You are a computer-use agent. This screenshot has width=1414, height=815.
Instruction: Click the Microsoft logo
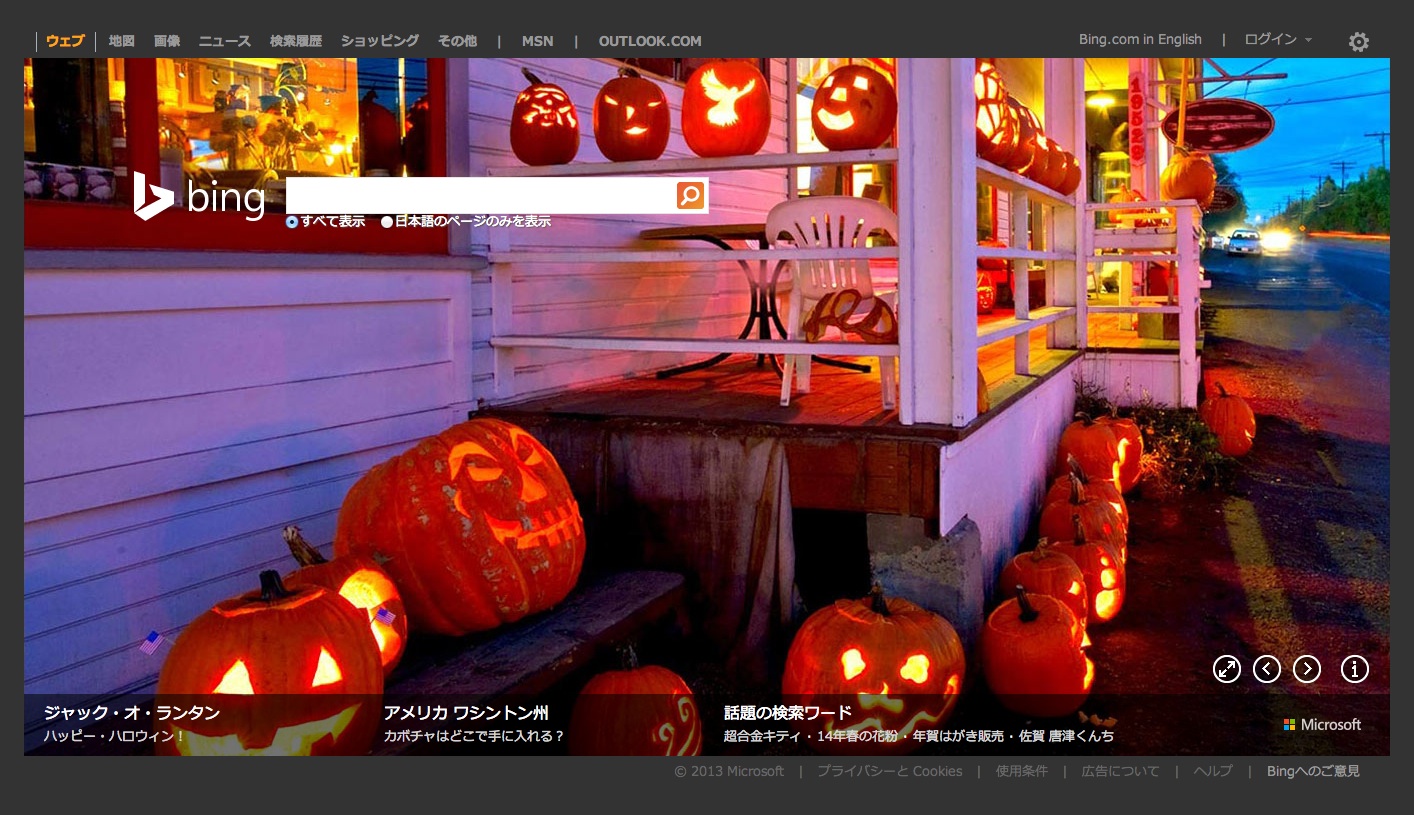[x=1322, y=724]
